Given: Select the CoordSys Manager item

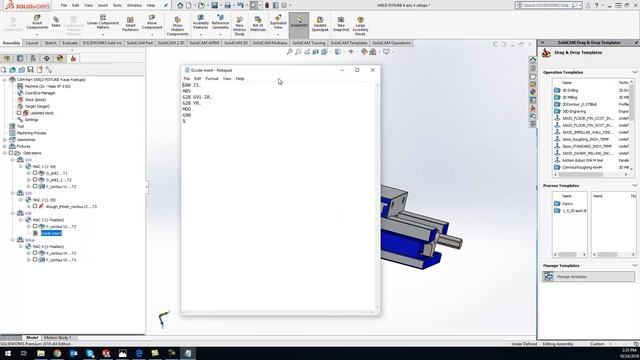Looking at the screenshot, I should pyautogui.click(x=40, y=93).
